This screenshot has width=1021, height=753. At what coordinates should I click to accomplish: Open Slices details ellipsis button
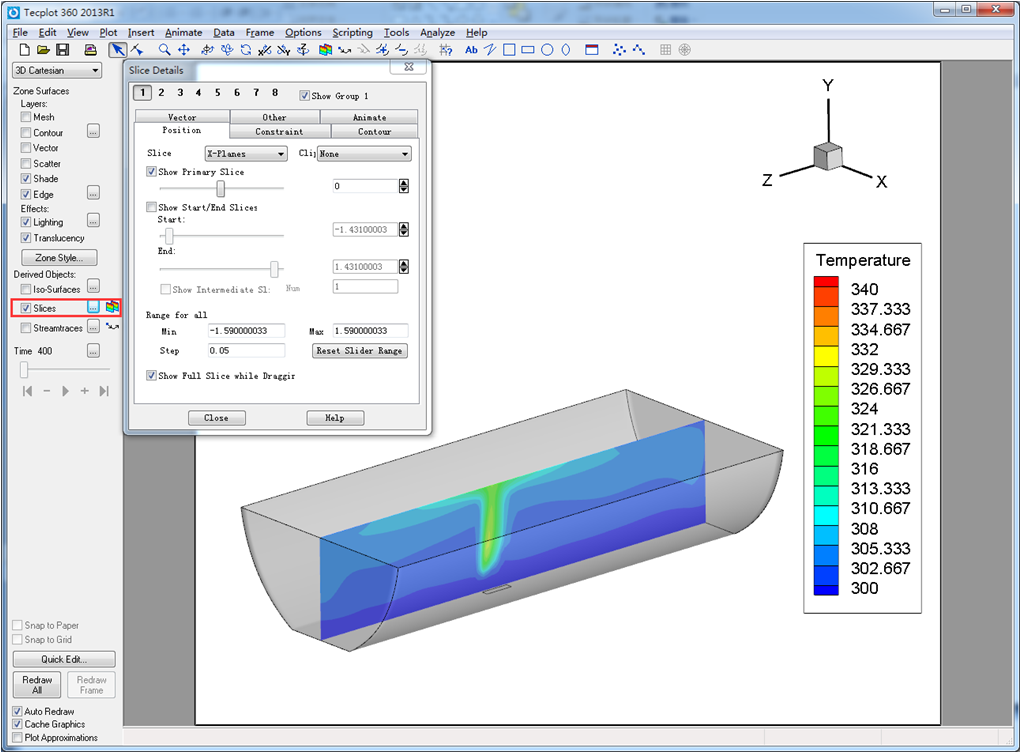[x=94, y=307]
